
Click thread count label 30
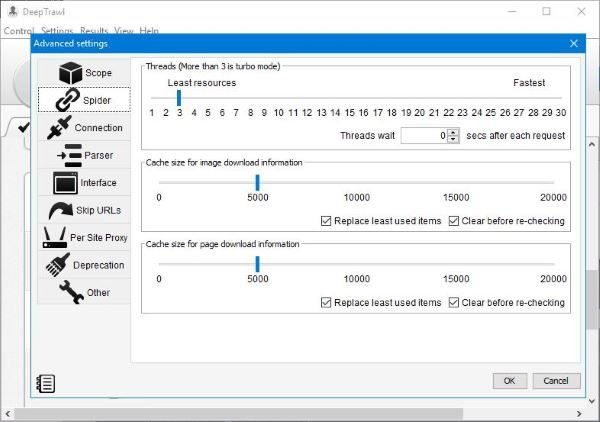pos(561,112)
